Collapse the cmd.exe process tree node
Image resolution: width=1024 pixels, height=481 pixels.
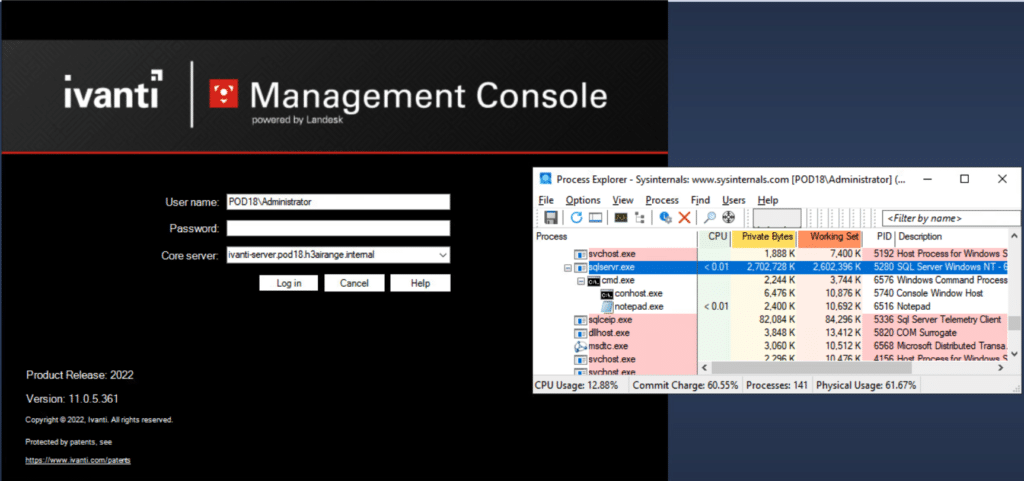point(581,281)
